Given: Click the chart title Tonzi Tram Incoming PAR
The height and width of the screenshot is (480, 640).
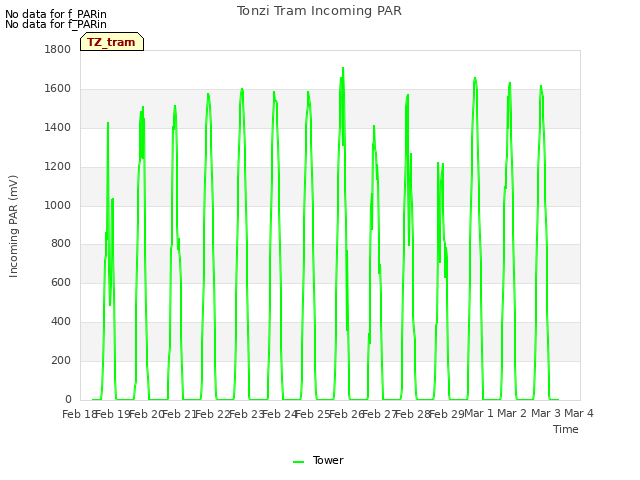Looking at the screenshot, I should [x=319, y=11].
